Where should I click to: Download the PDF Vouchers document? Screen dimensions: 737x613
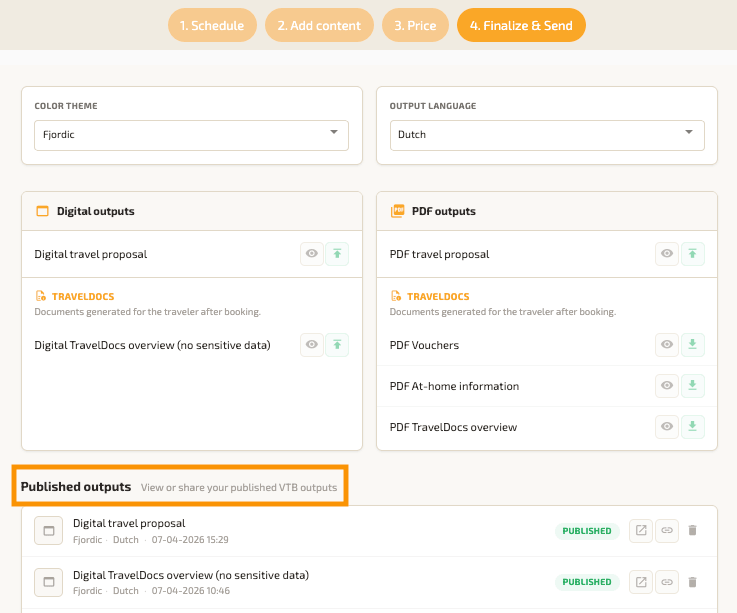[x=692, y=345]
